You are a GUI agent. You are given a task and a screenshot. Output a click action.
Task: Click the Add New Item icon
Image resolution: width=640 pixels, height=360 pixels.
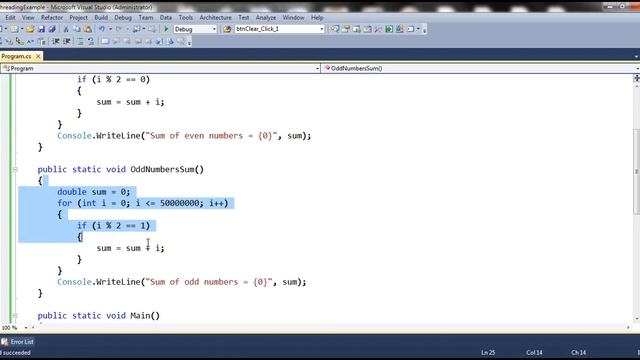coord(14,29)
